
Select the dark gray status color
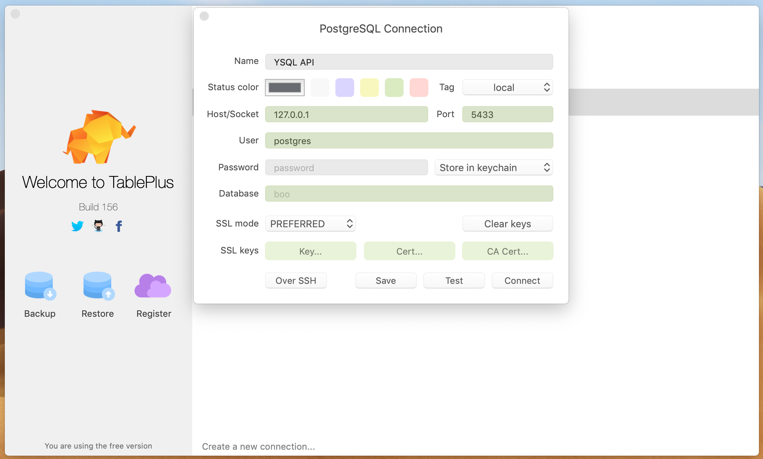point(285,88)
